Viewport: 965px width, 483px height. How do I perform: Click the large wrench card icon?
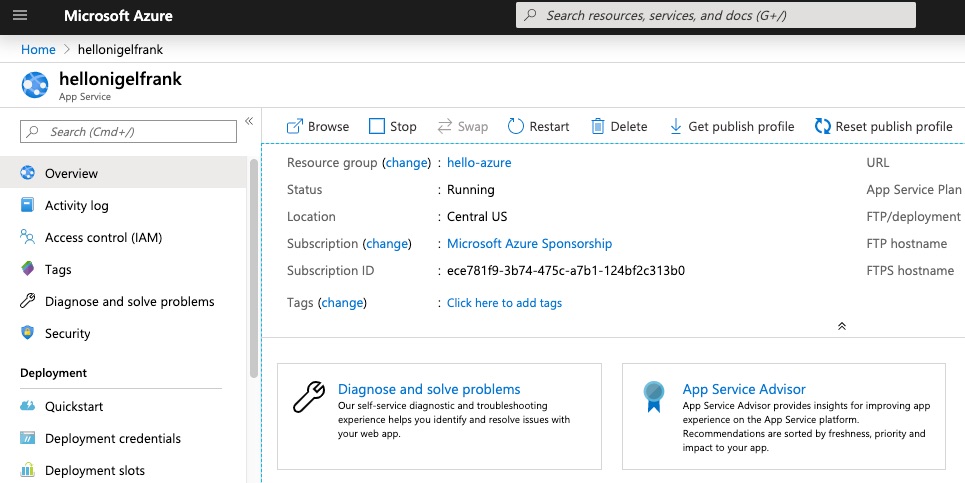click(308, 397)
